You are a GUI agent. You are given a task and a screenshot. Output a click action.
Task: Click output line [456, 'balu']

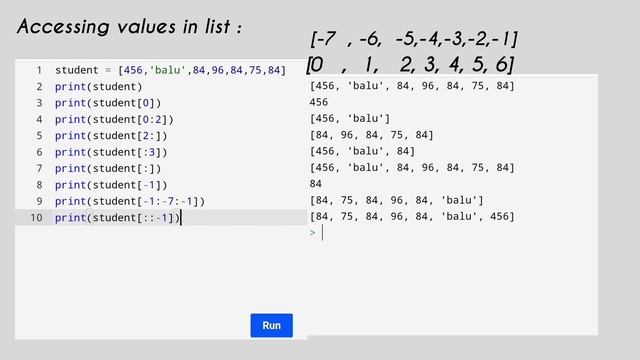(350, 118)
